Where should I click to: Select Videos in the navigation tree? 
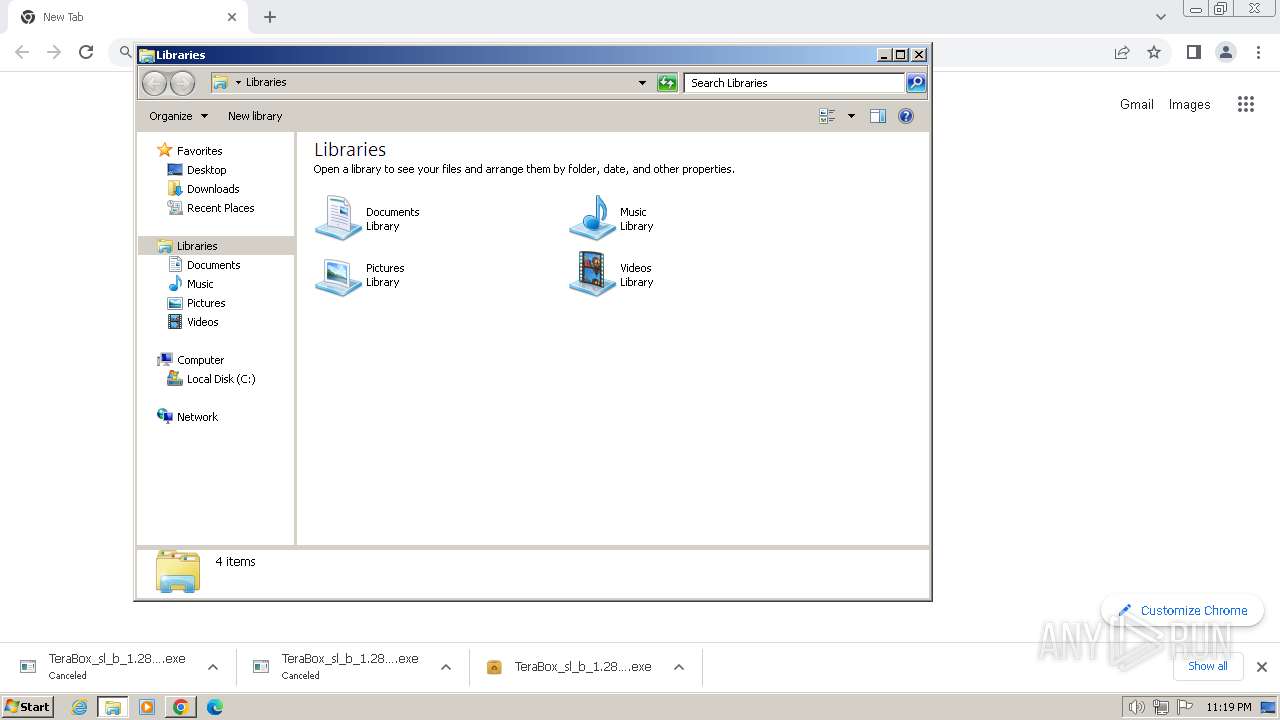pyautogui.click(x=202, y=322)
